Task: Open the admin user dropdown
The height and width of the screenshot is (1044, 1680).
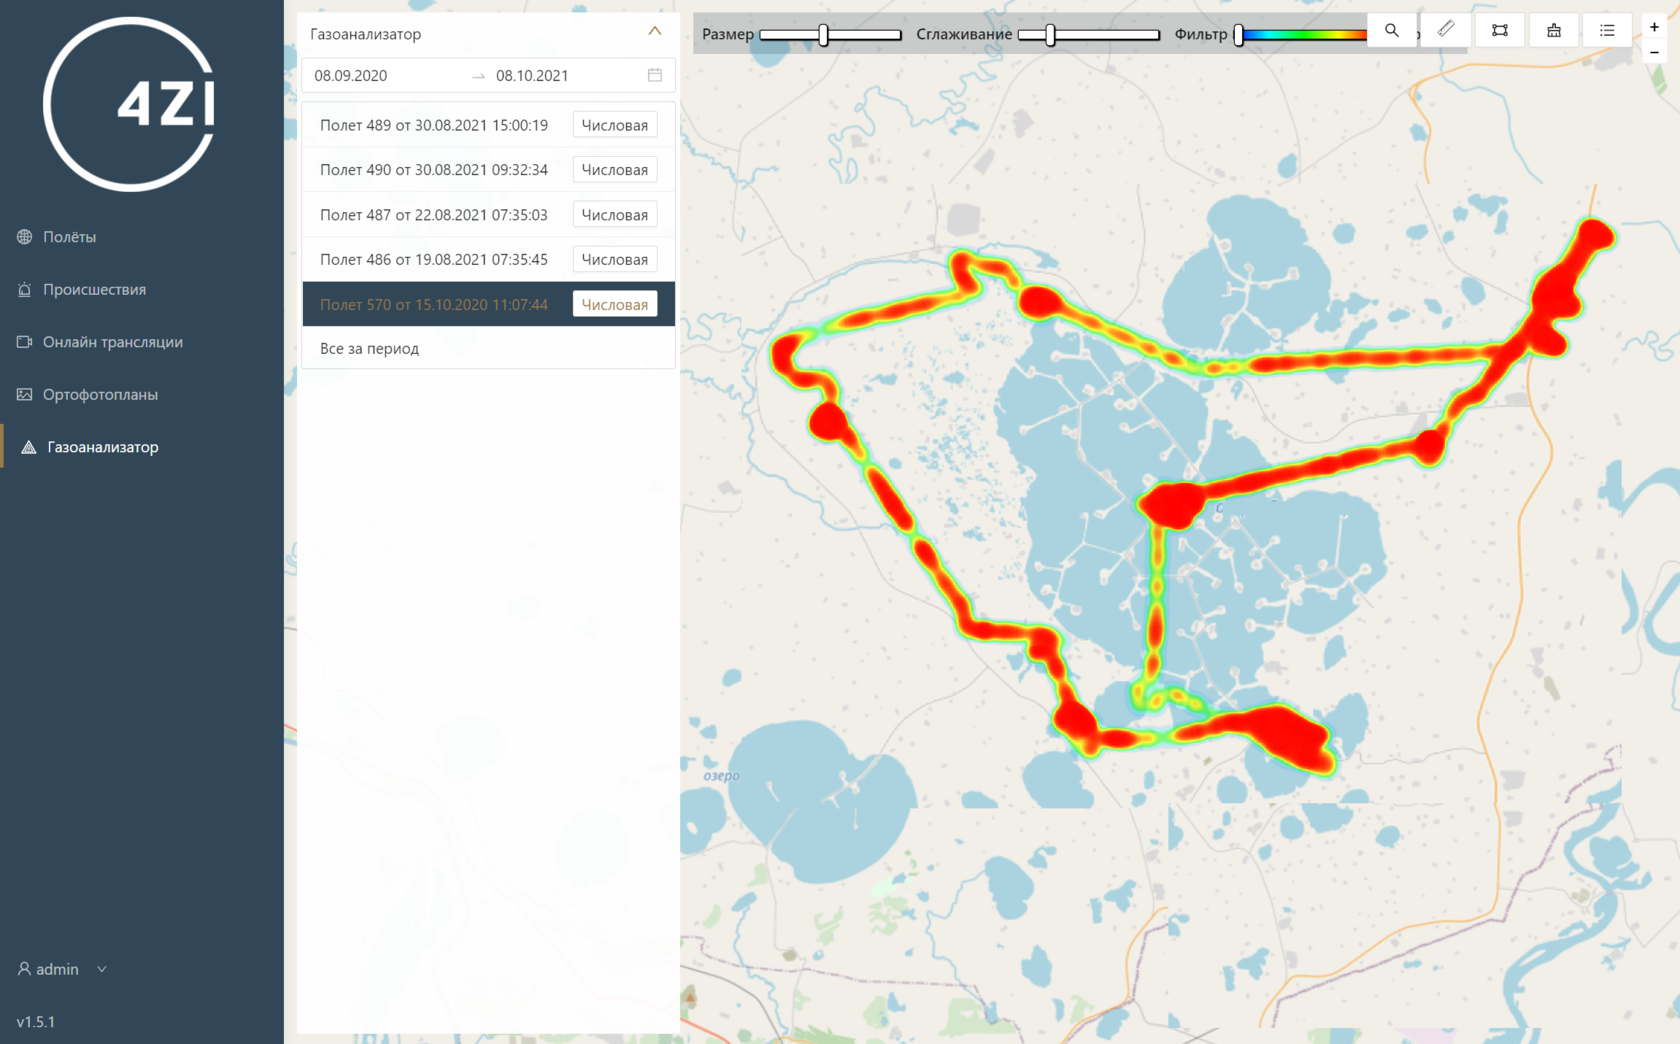Action: click(x=62, y=969)
